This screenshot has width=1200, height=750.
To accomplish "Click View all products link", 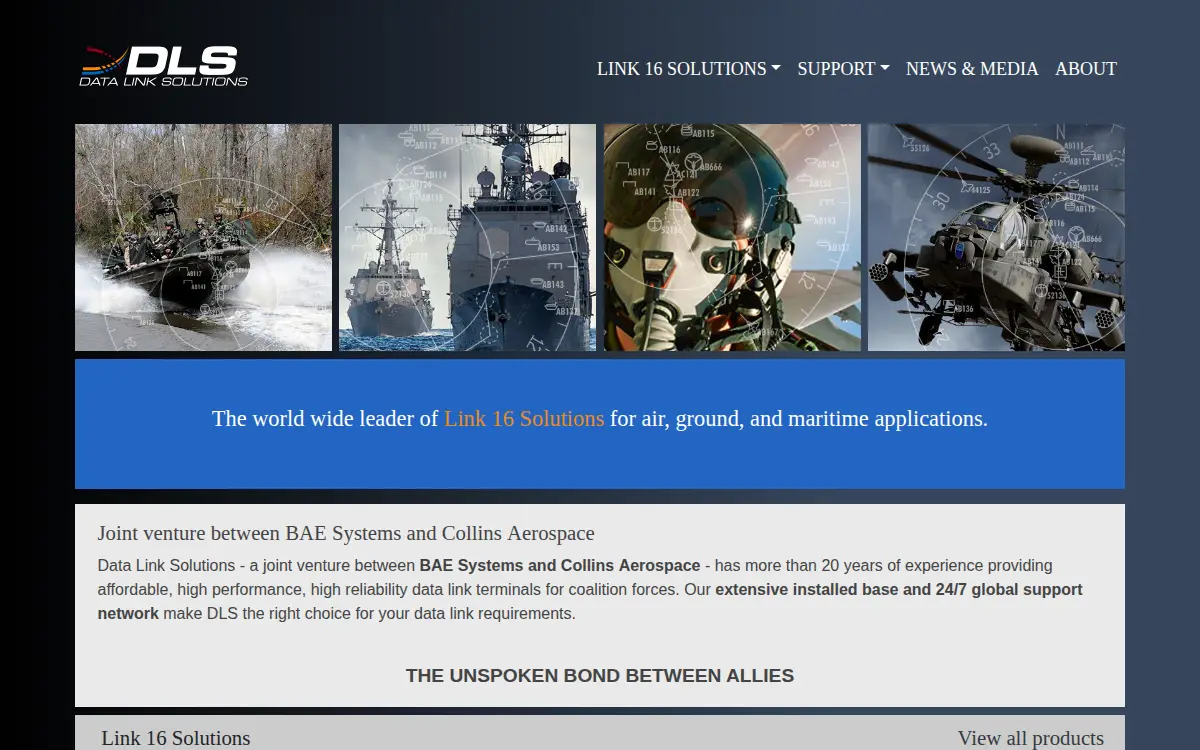I will point(1031,738).
